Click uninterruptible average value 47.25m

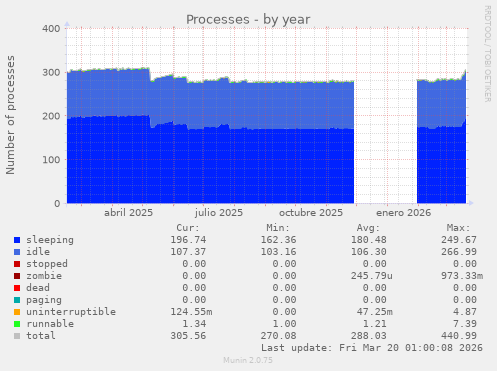tap(375, 312)
